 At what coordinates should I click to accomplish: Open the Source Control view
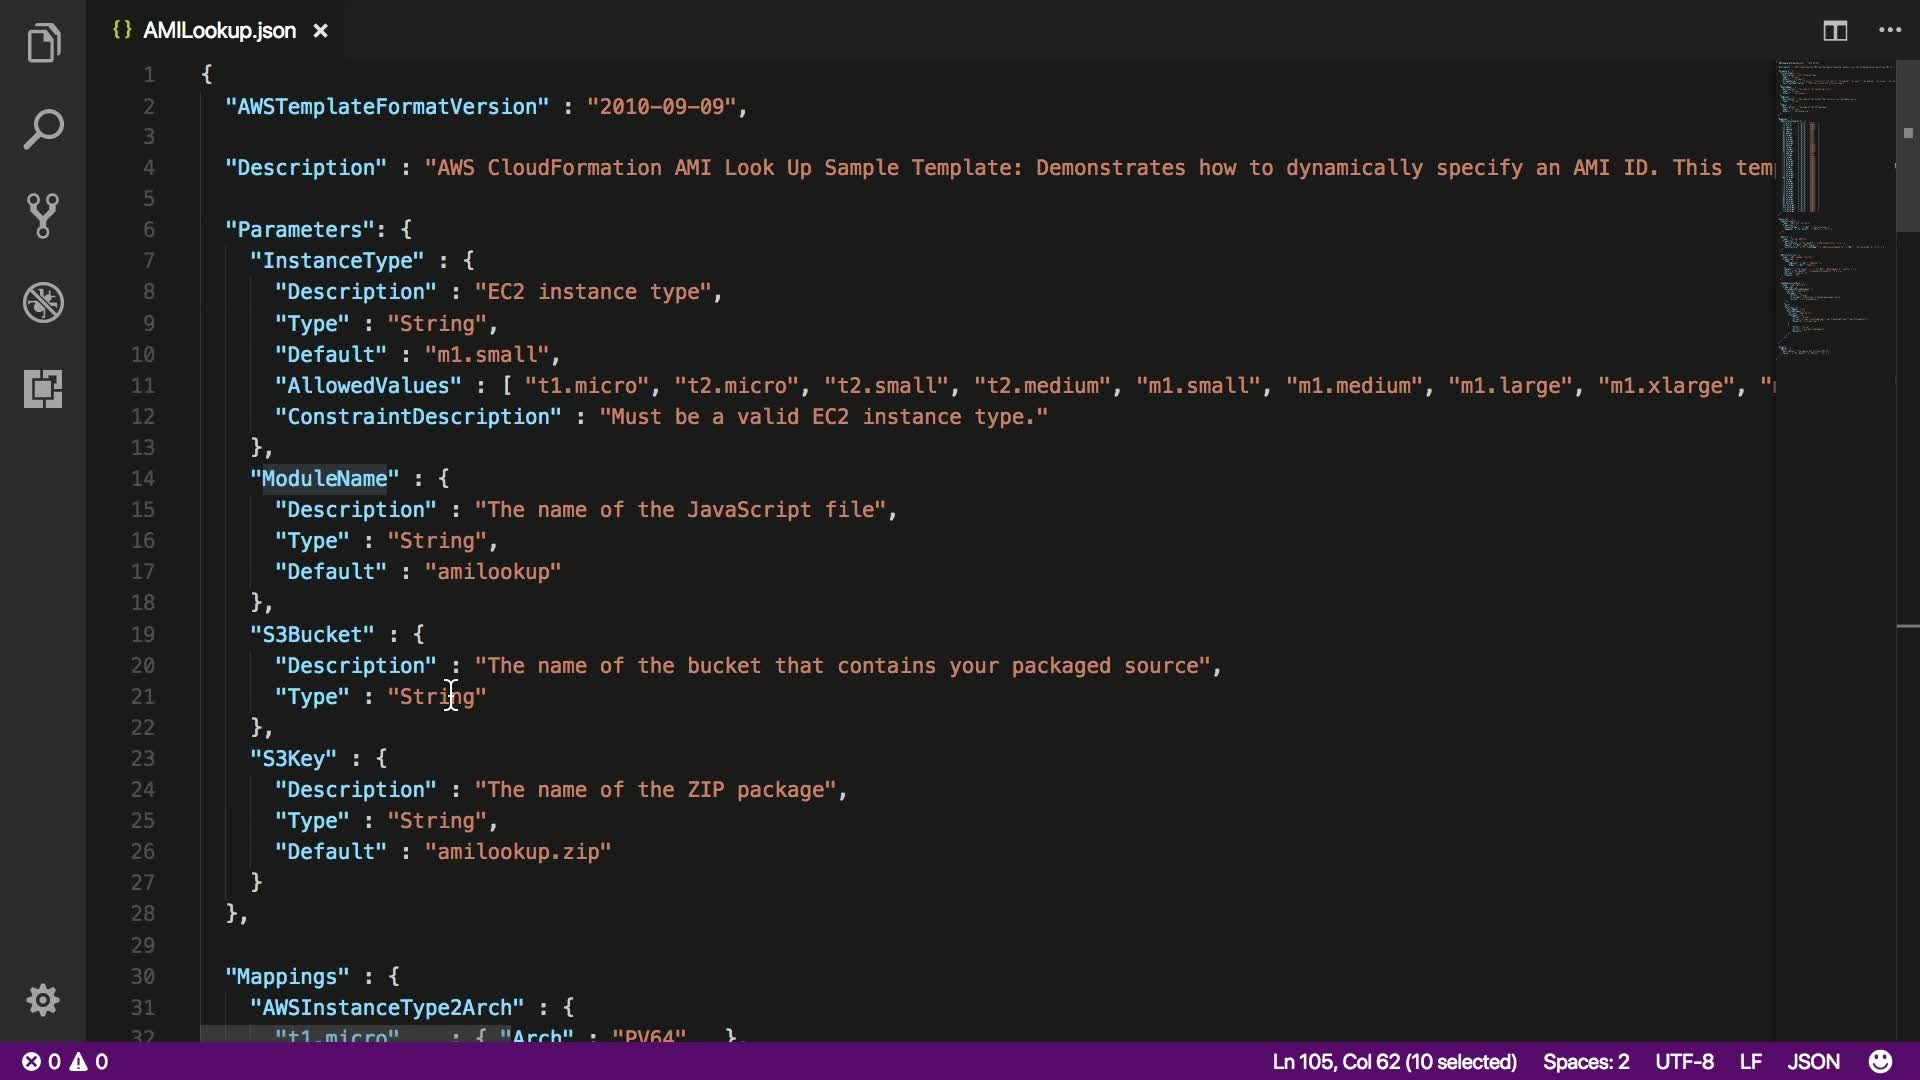[43, 215]
